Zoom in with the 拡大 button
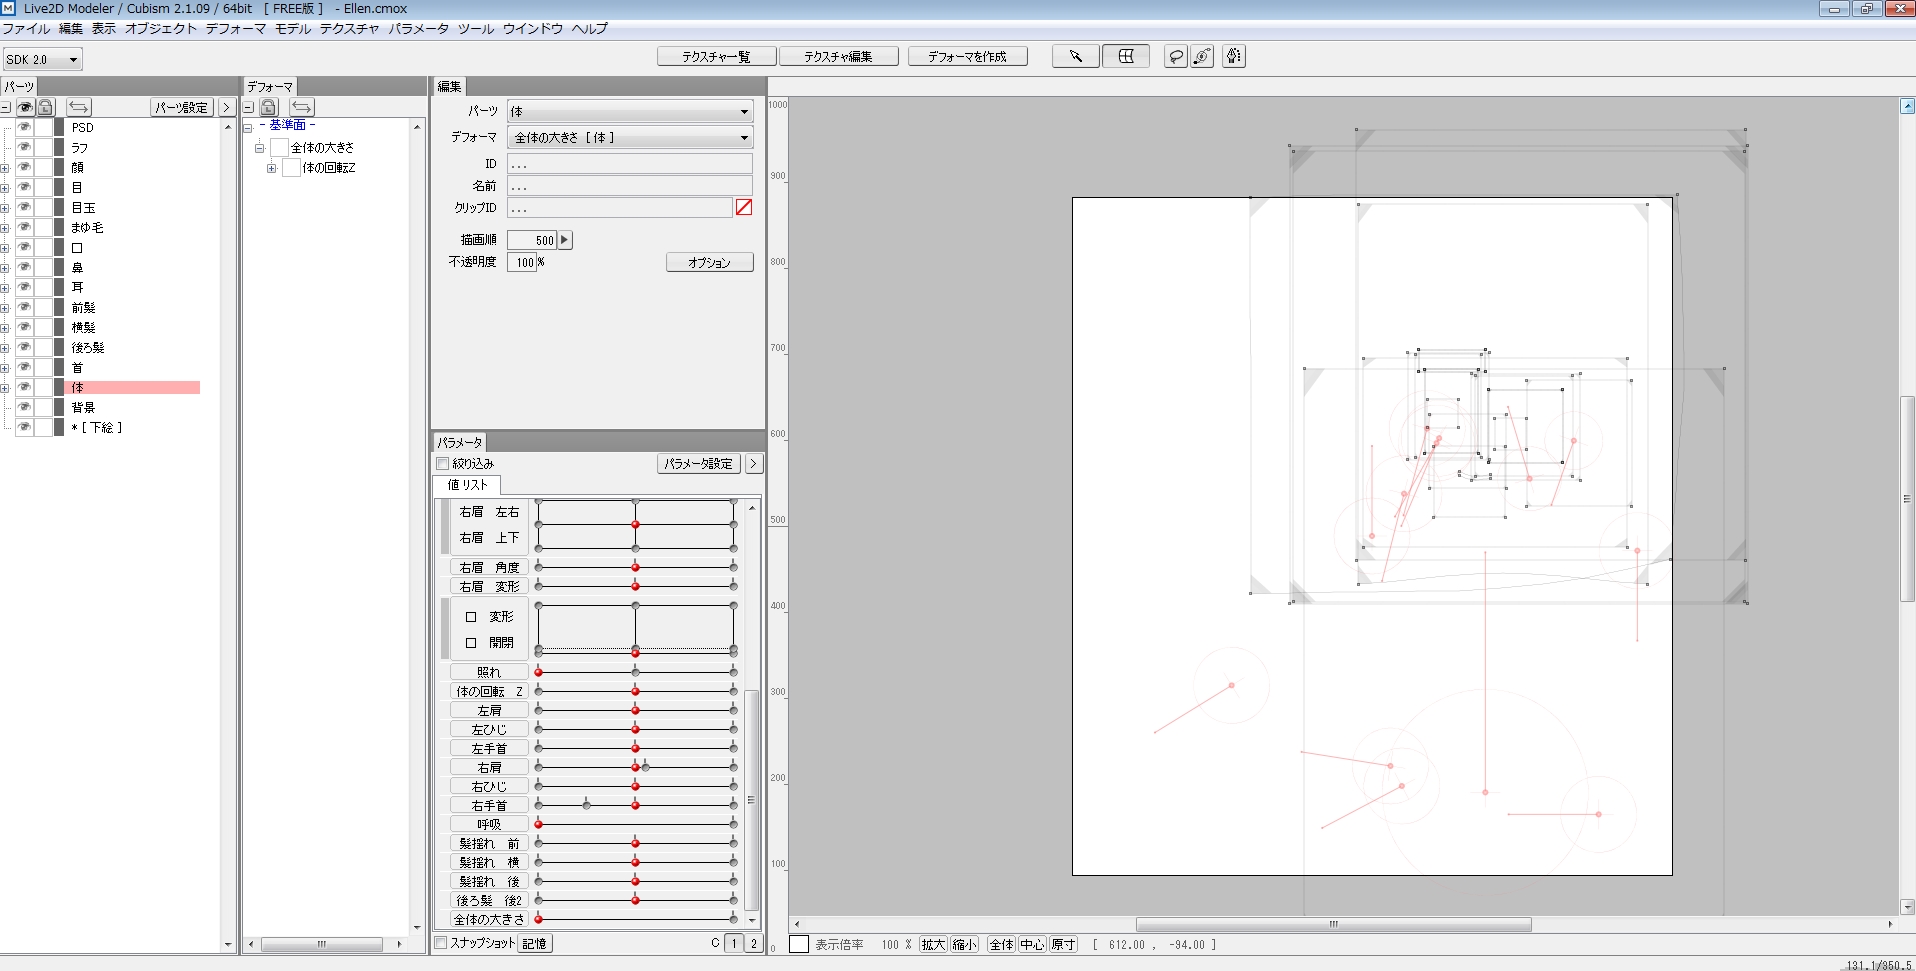 pyautogui.click(x=933, y=944)
